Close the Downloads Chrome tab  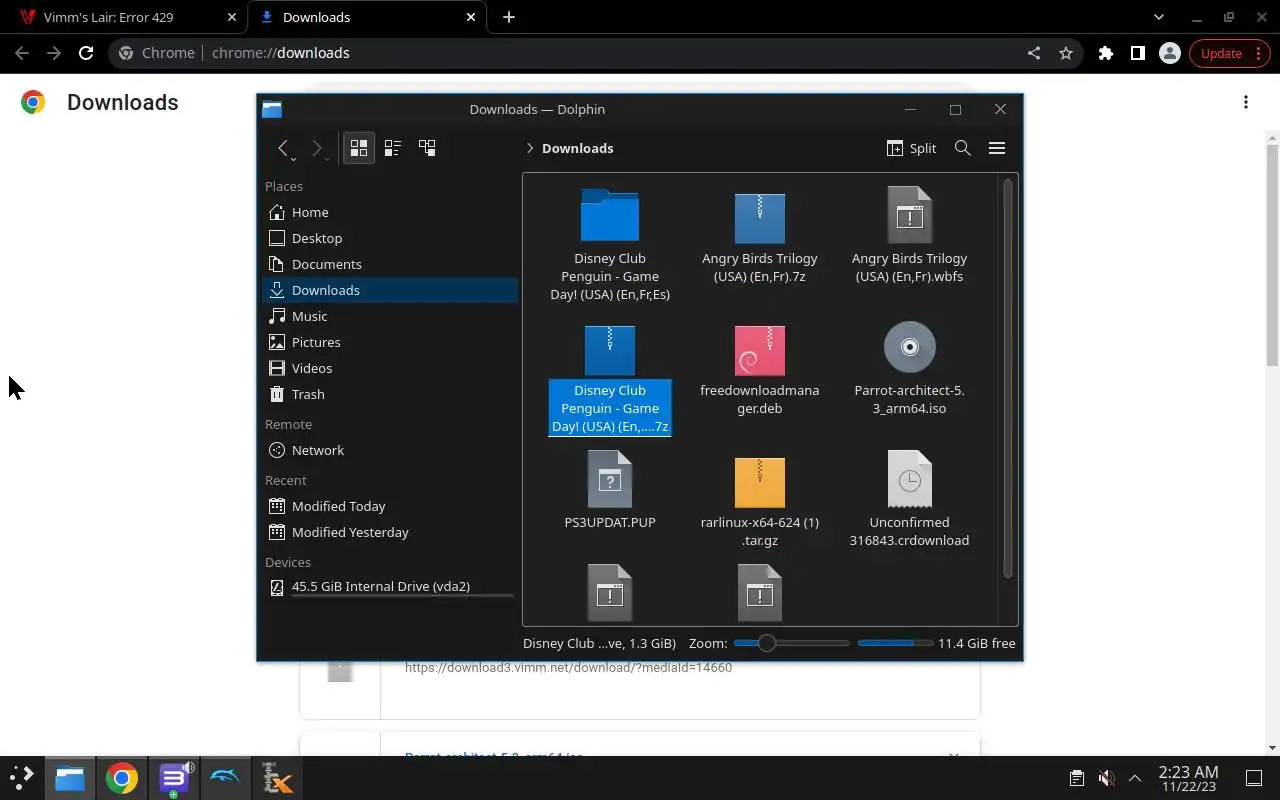tap(472, 17)
